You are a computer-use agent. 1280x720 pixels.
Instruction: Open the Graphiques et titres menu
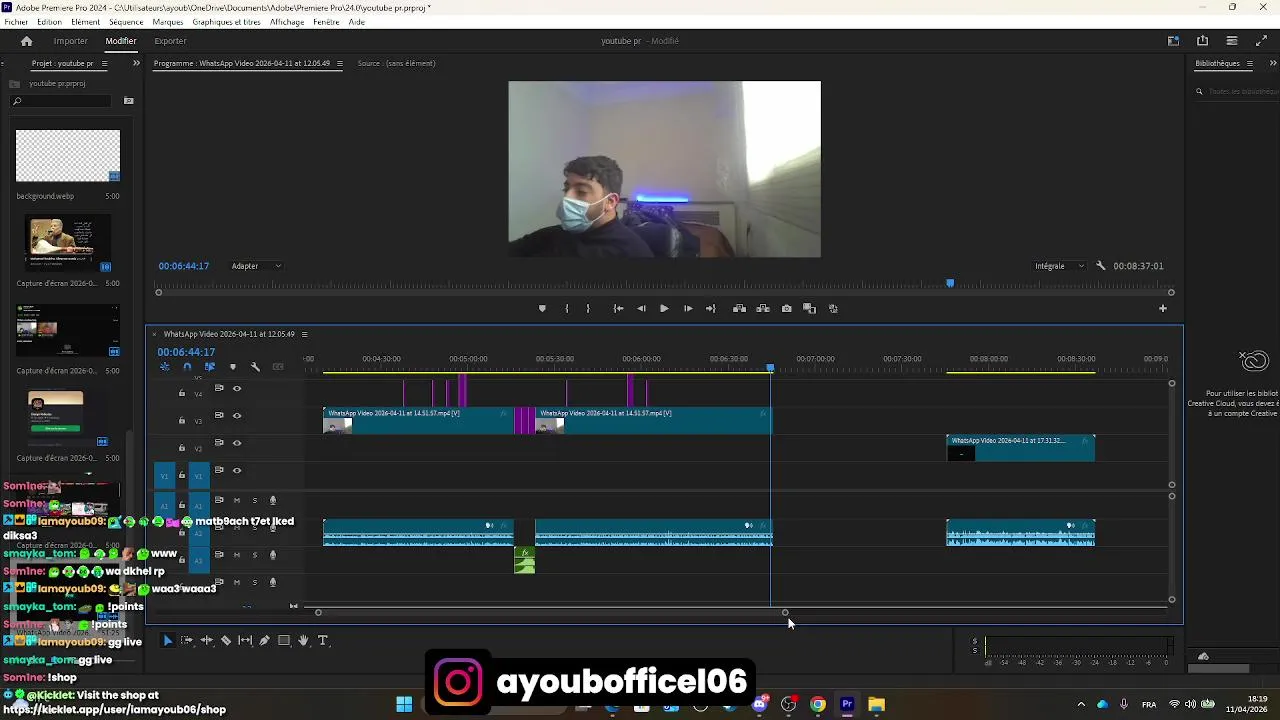pos(226,22)
